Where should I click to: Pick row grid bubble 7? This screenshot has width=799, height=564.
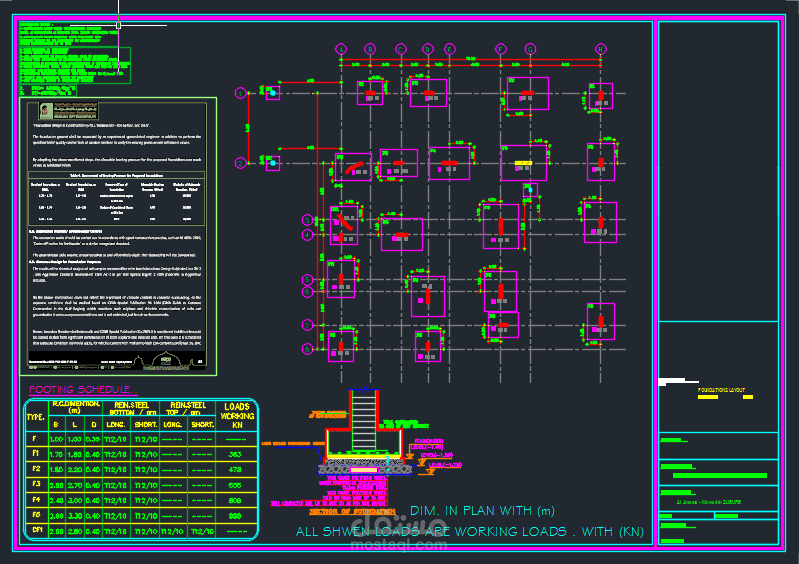307,325
